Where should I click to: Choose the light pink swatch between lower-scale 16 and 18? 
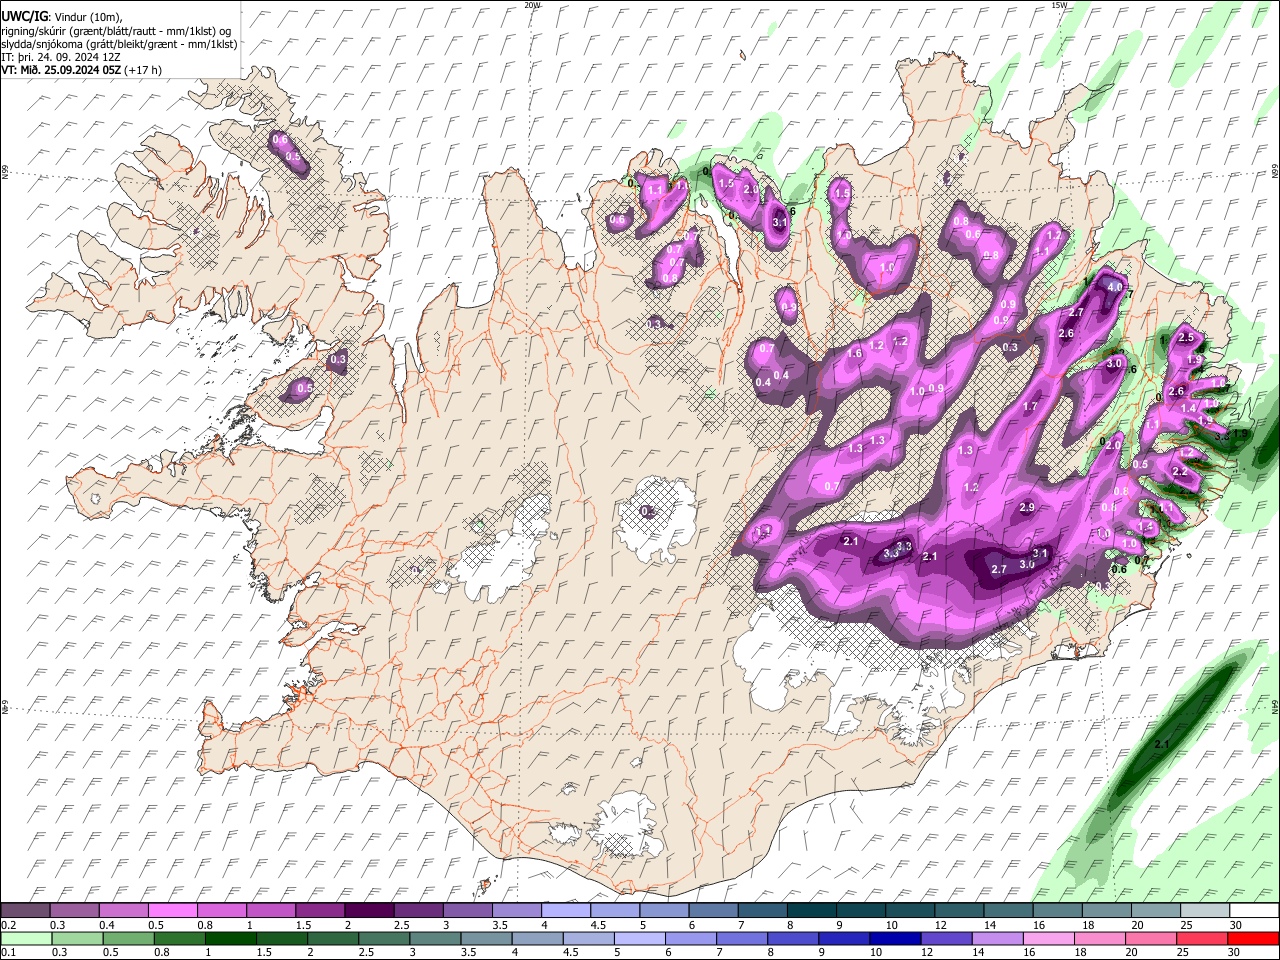coord(1048,938)
